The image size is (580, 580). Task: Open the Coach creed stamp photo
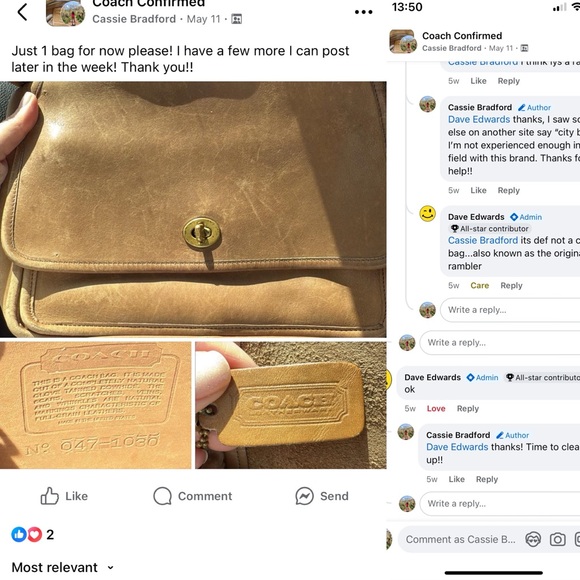pos(95,405)
